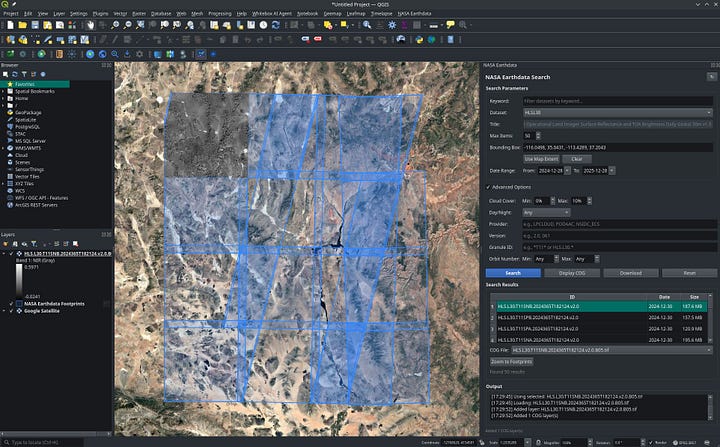Expand the Spatial Bookmarks tree item

tap(3, 91)
